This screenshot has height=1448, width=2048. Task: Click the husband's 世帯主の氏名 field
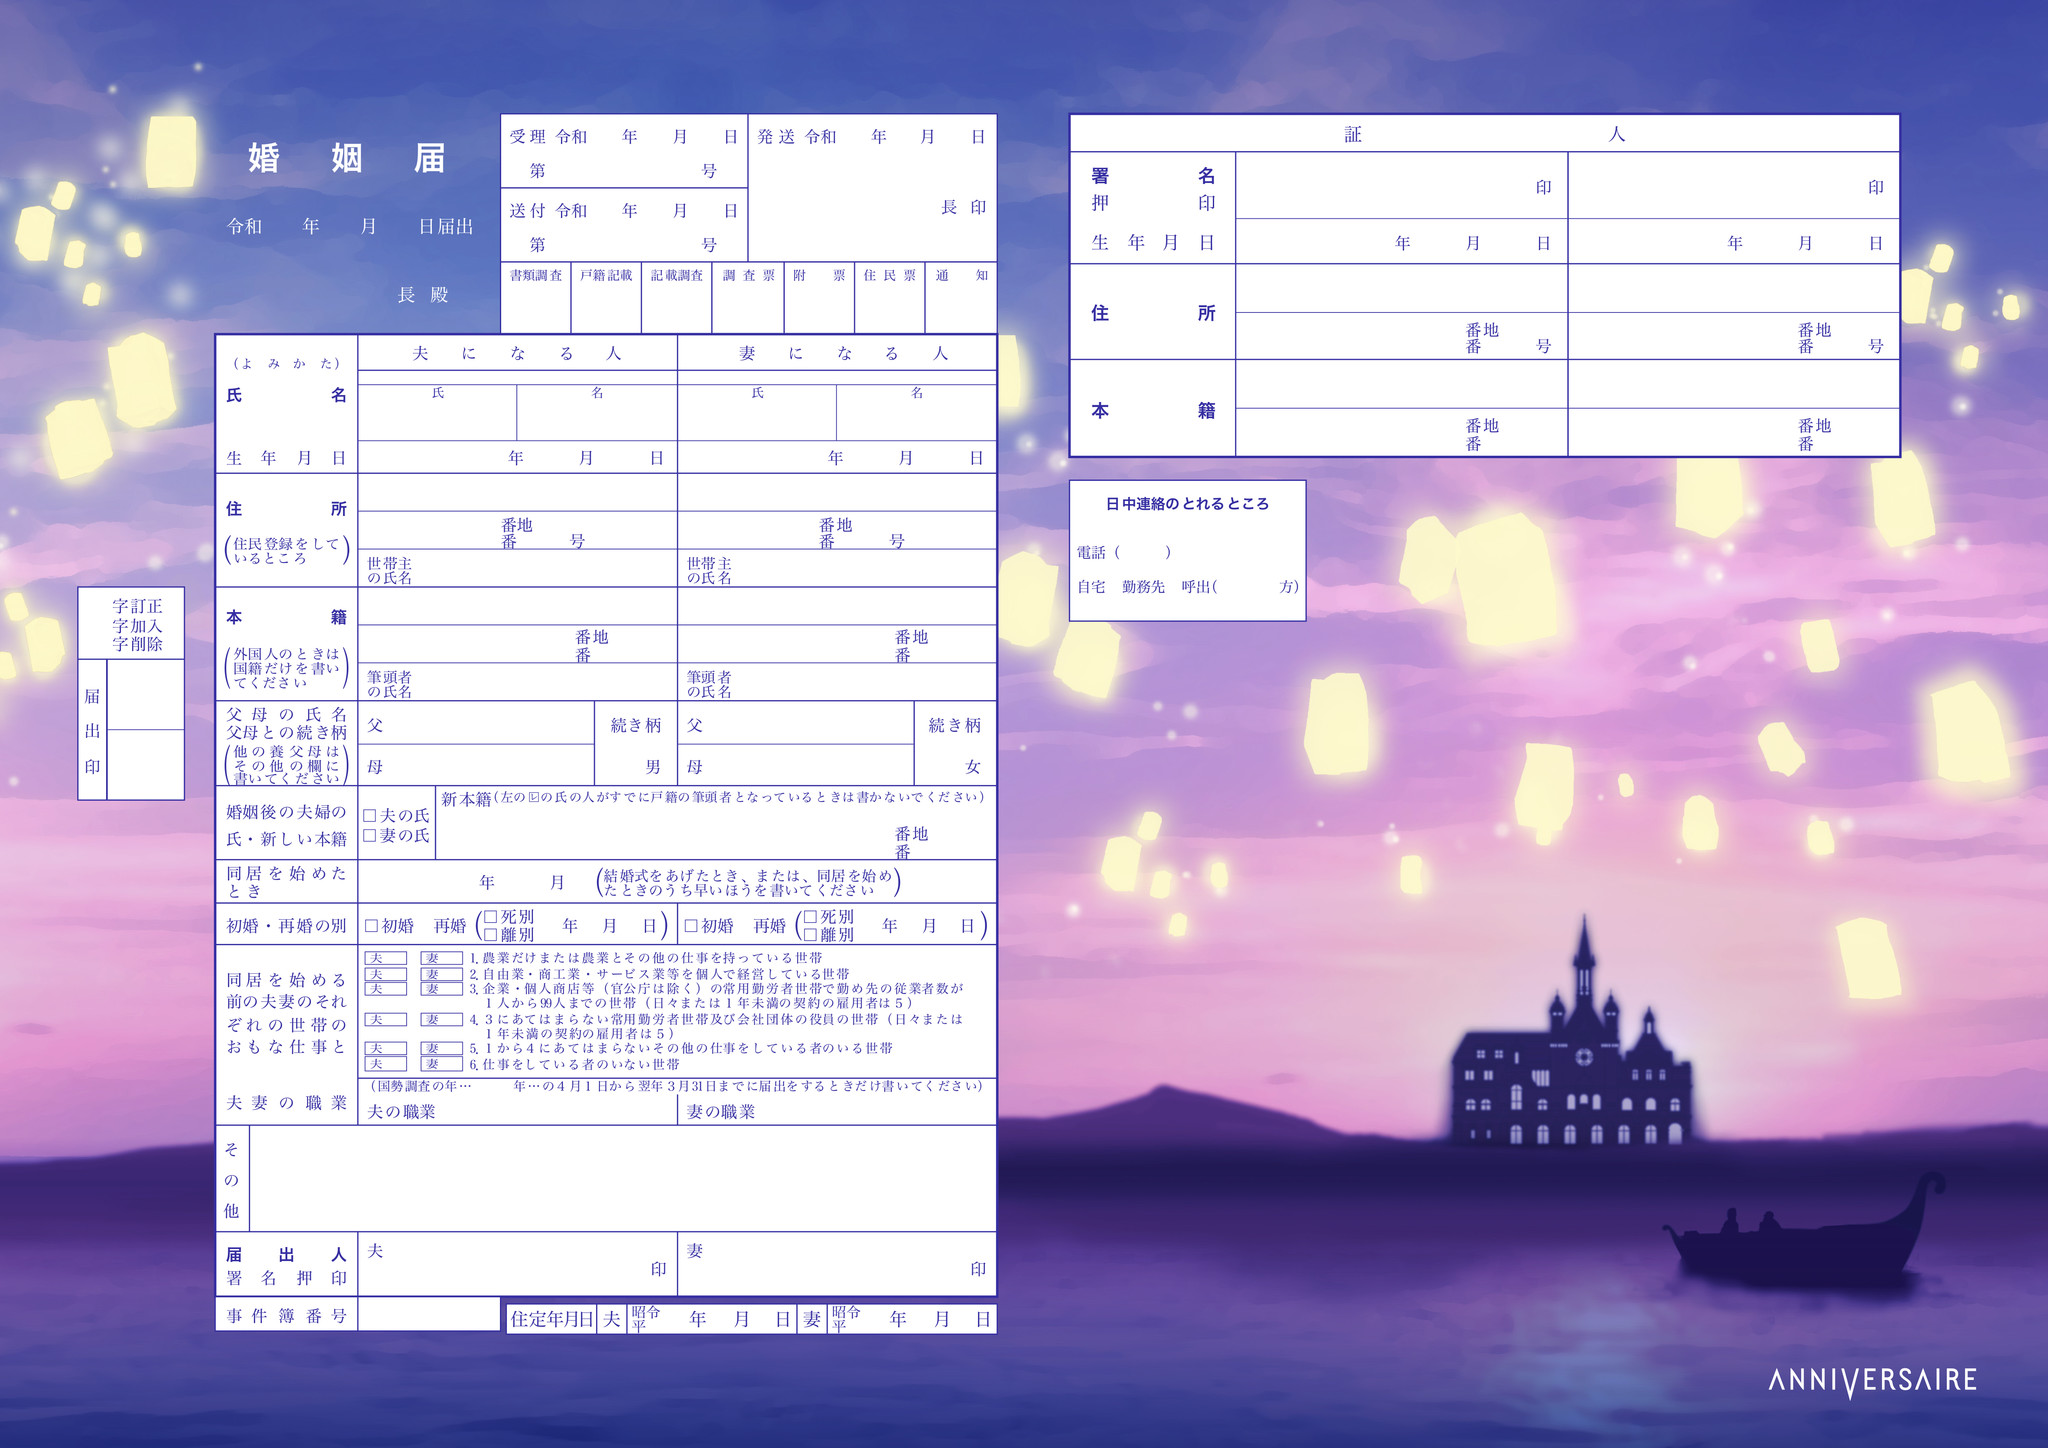coord(518,569)
